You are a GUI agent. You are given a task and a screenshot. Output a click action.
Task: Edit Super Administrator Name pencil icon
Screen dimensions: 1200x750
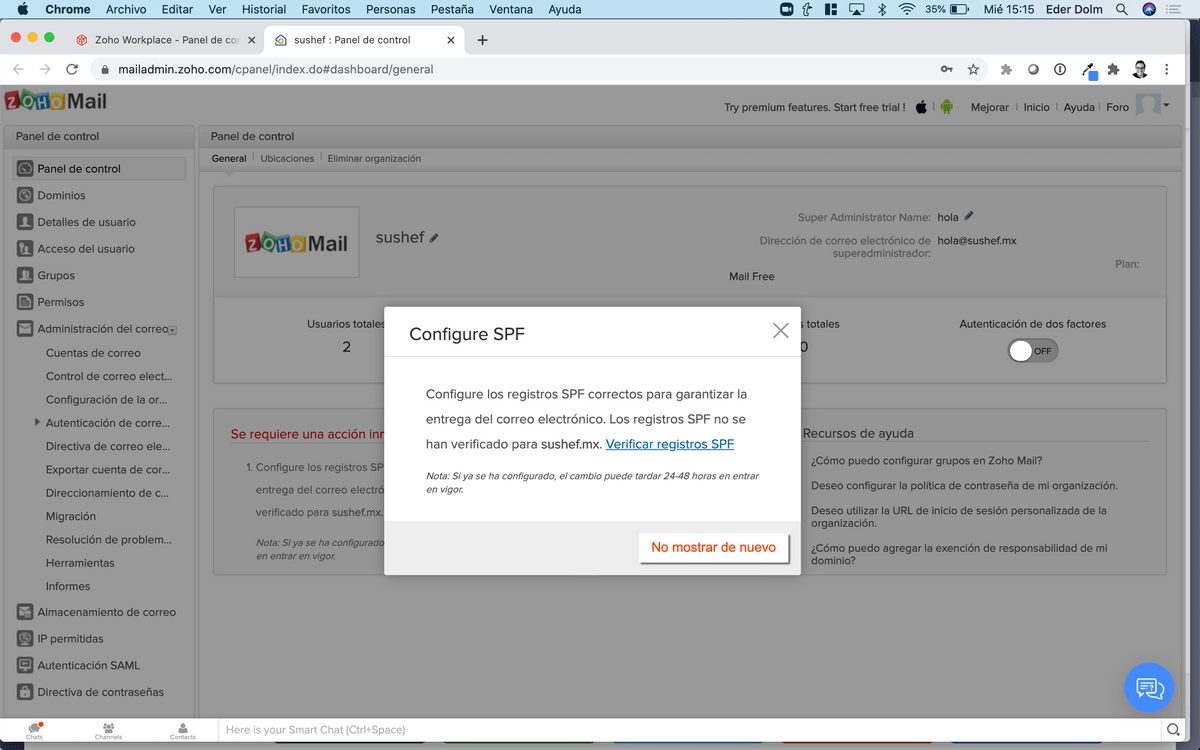[969, 216]
